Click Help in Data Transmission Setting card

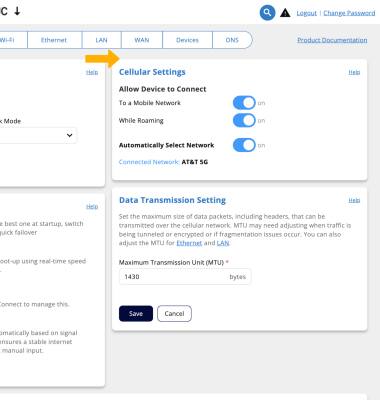[354, 200]
